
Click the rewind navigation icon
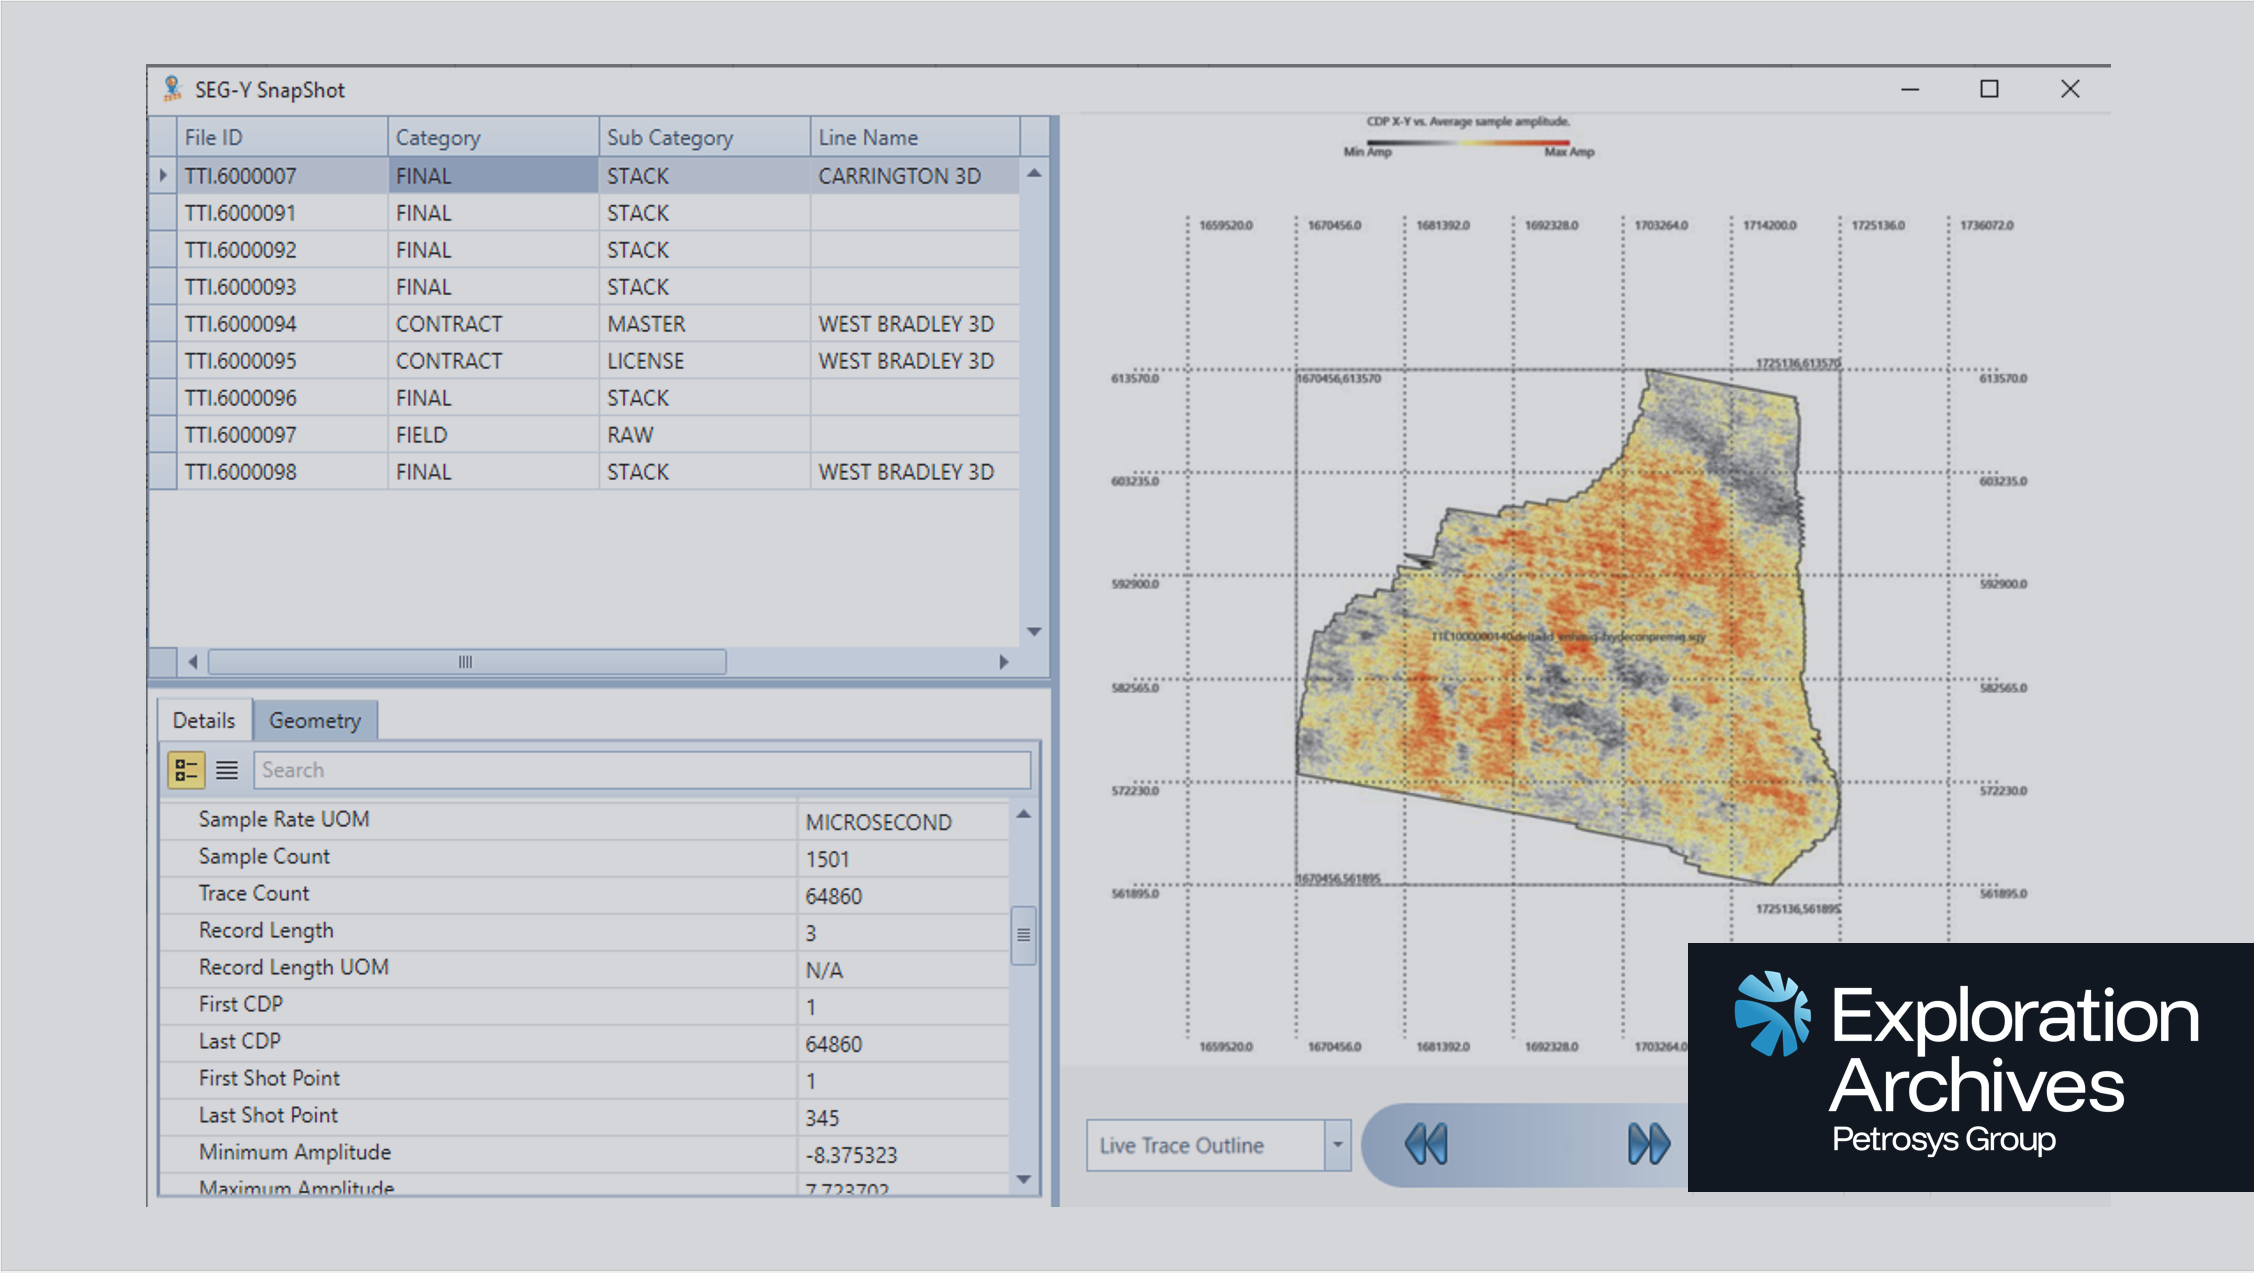1426,1144
